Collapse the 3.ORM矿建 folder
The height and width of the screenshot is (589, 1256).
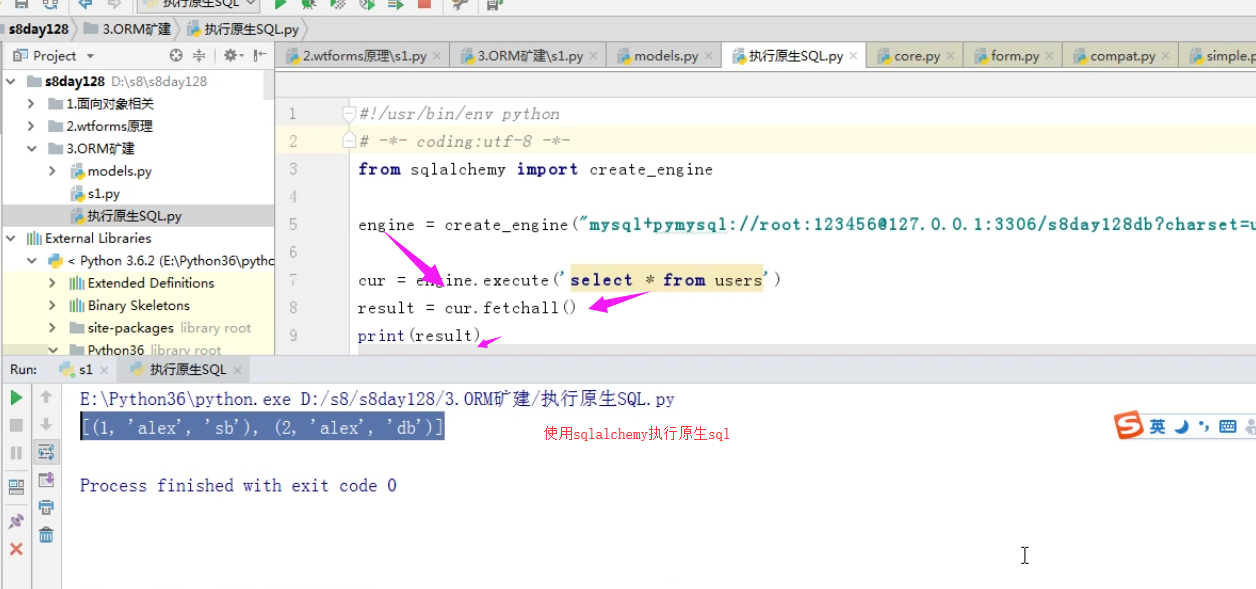31,148
